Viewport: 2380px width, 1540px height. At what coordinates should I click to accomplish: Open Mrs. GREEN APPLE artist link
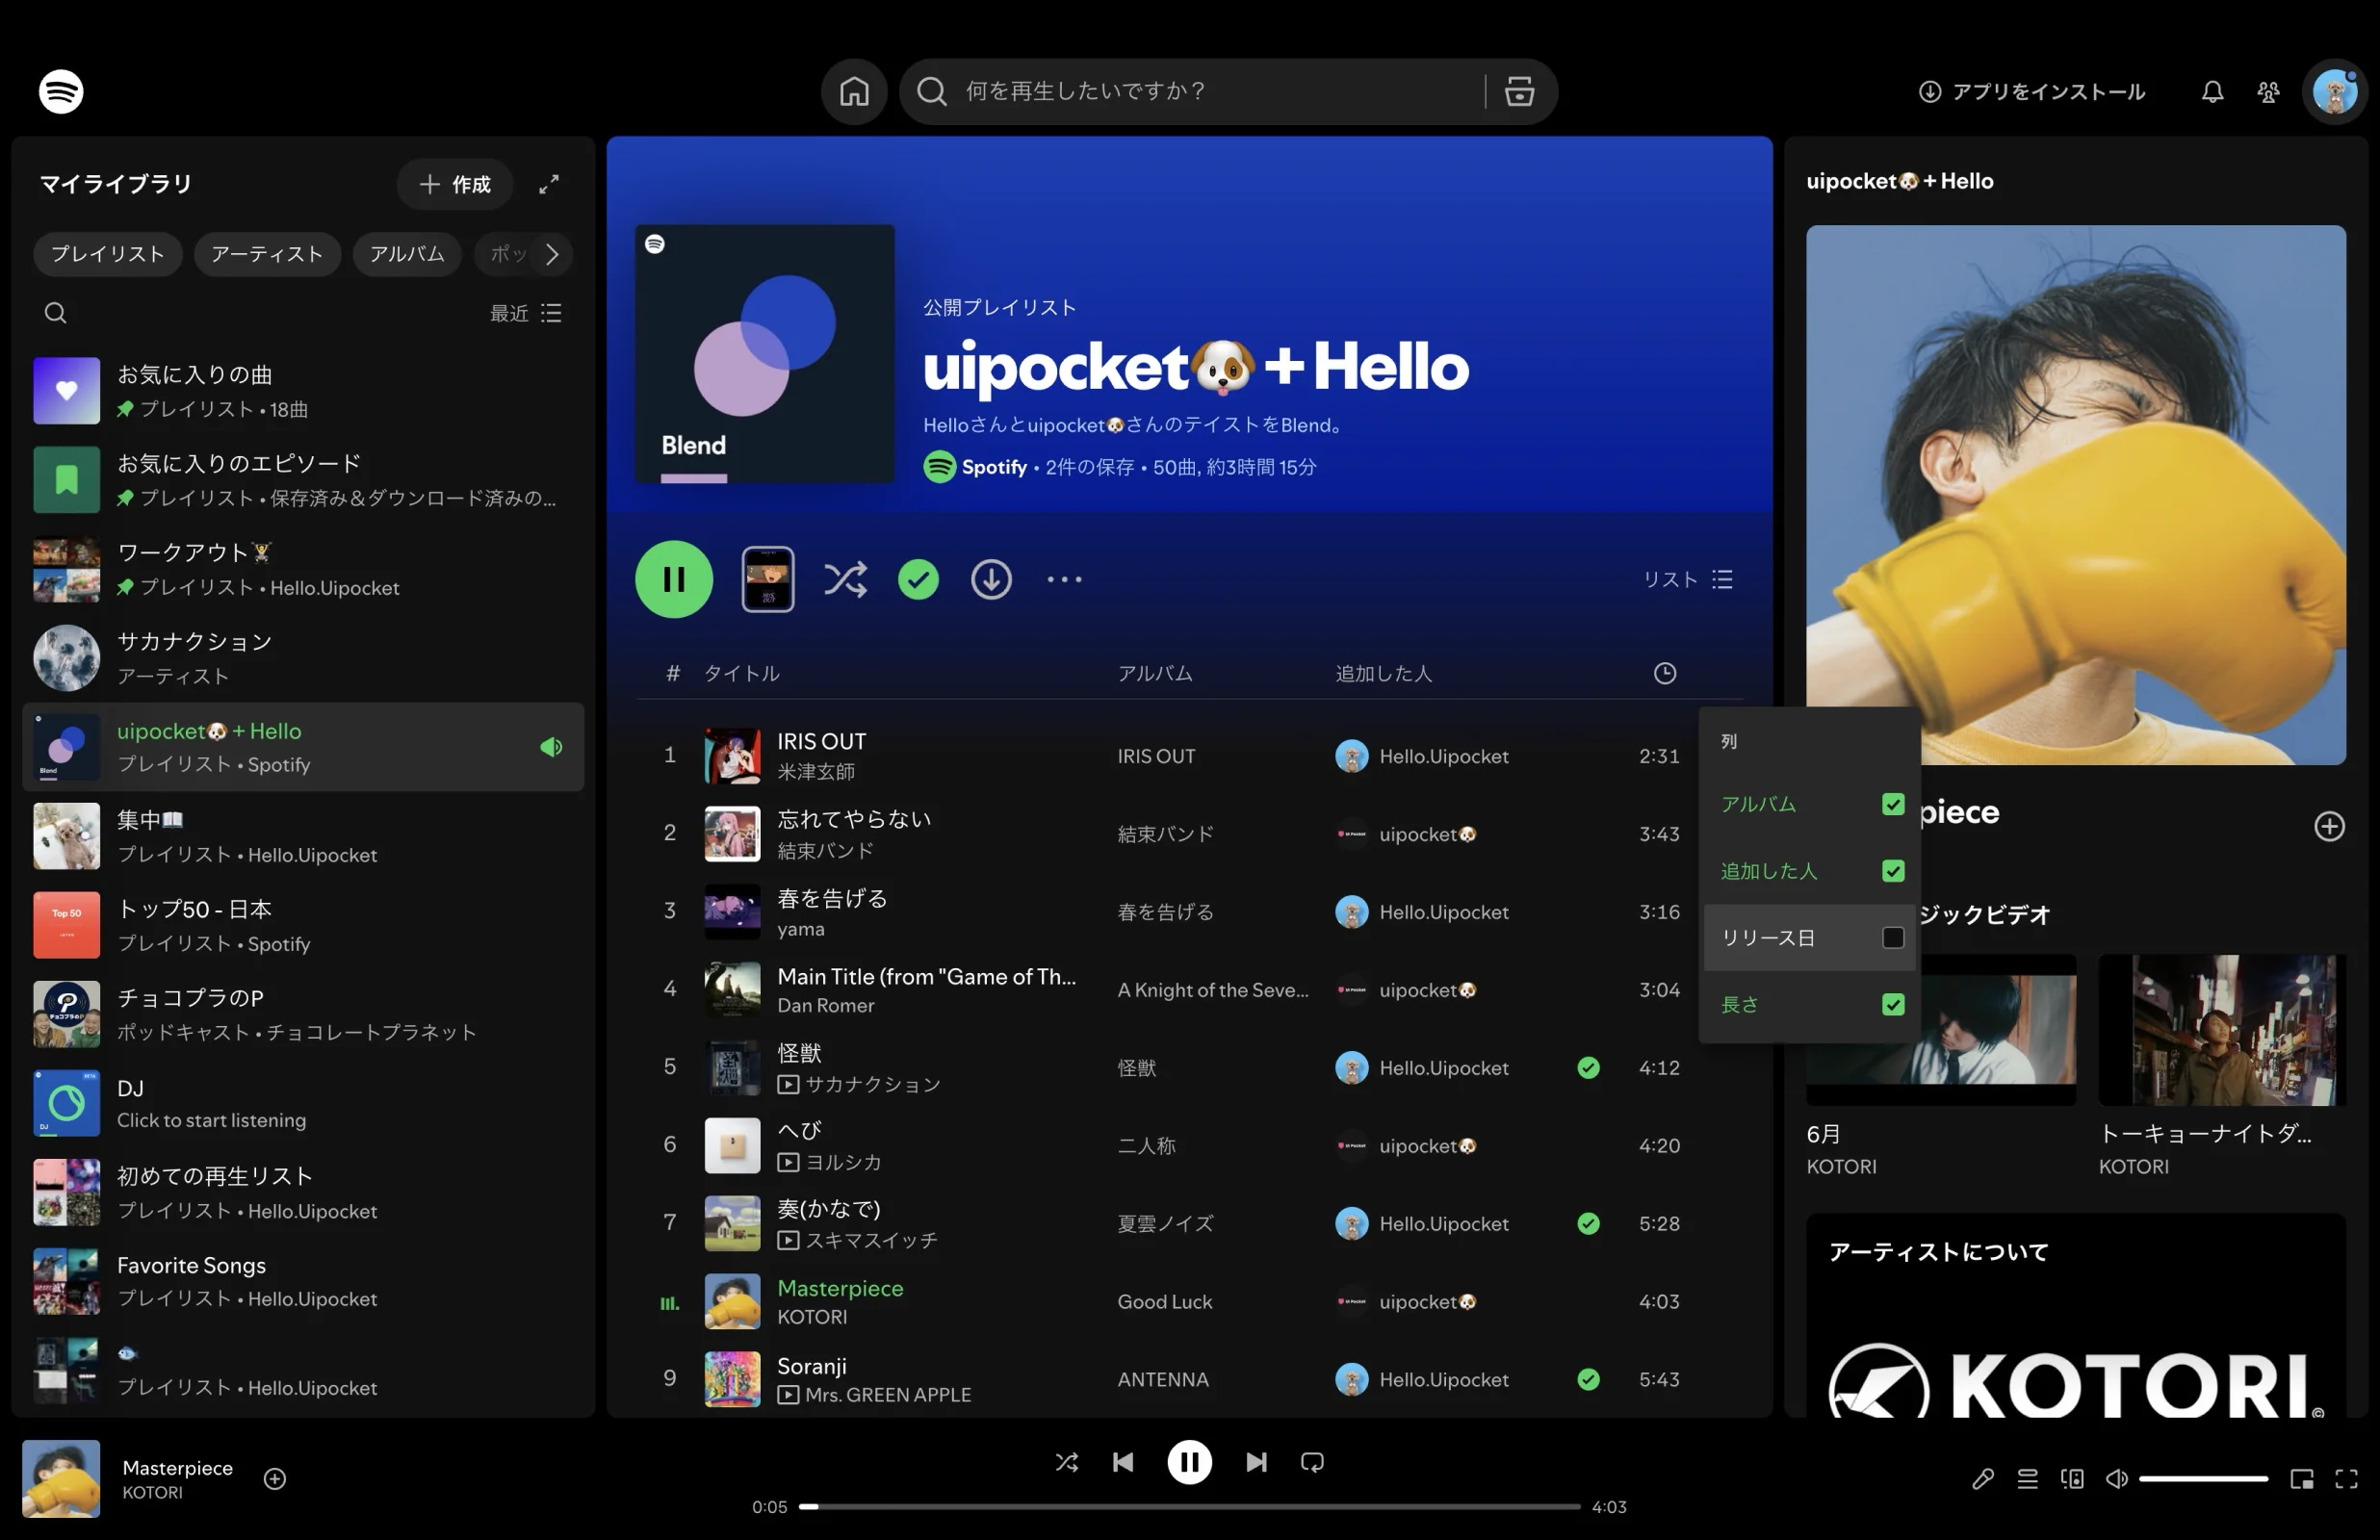888,1395
